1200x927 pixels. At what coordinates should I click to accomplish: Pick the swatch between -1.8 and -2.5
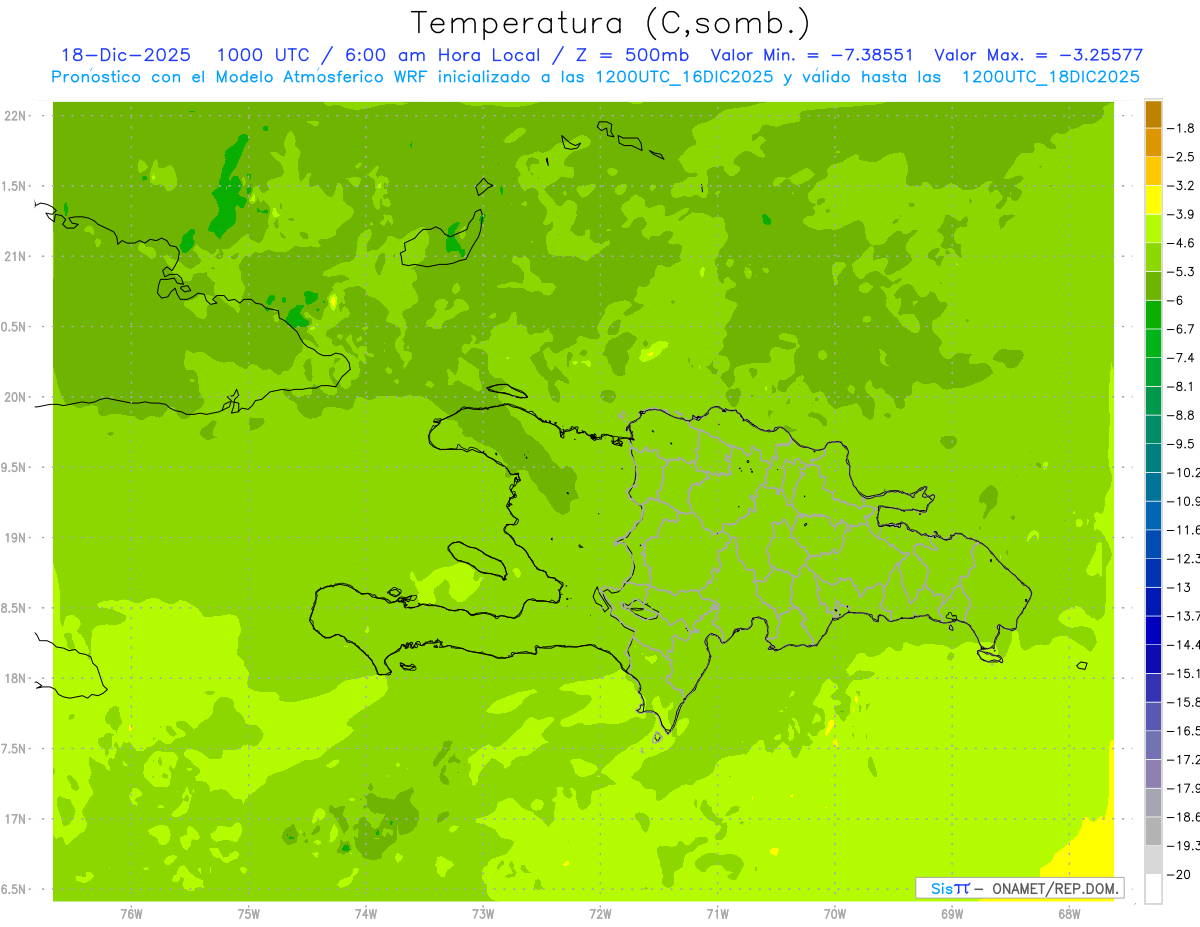coord(1153,143)
